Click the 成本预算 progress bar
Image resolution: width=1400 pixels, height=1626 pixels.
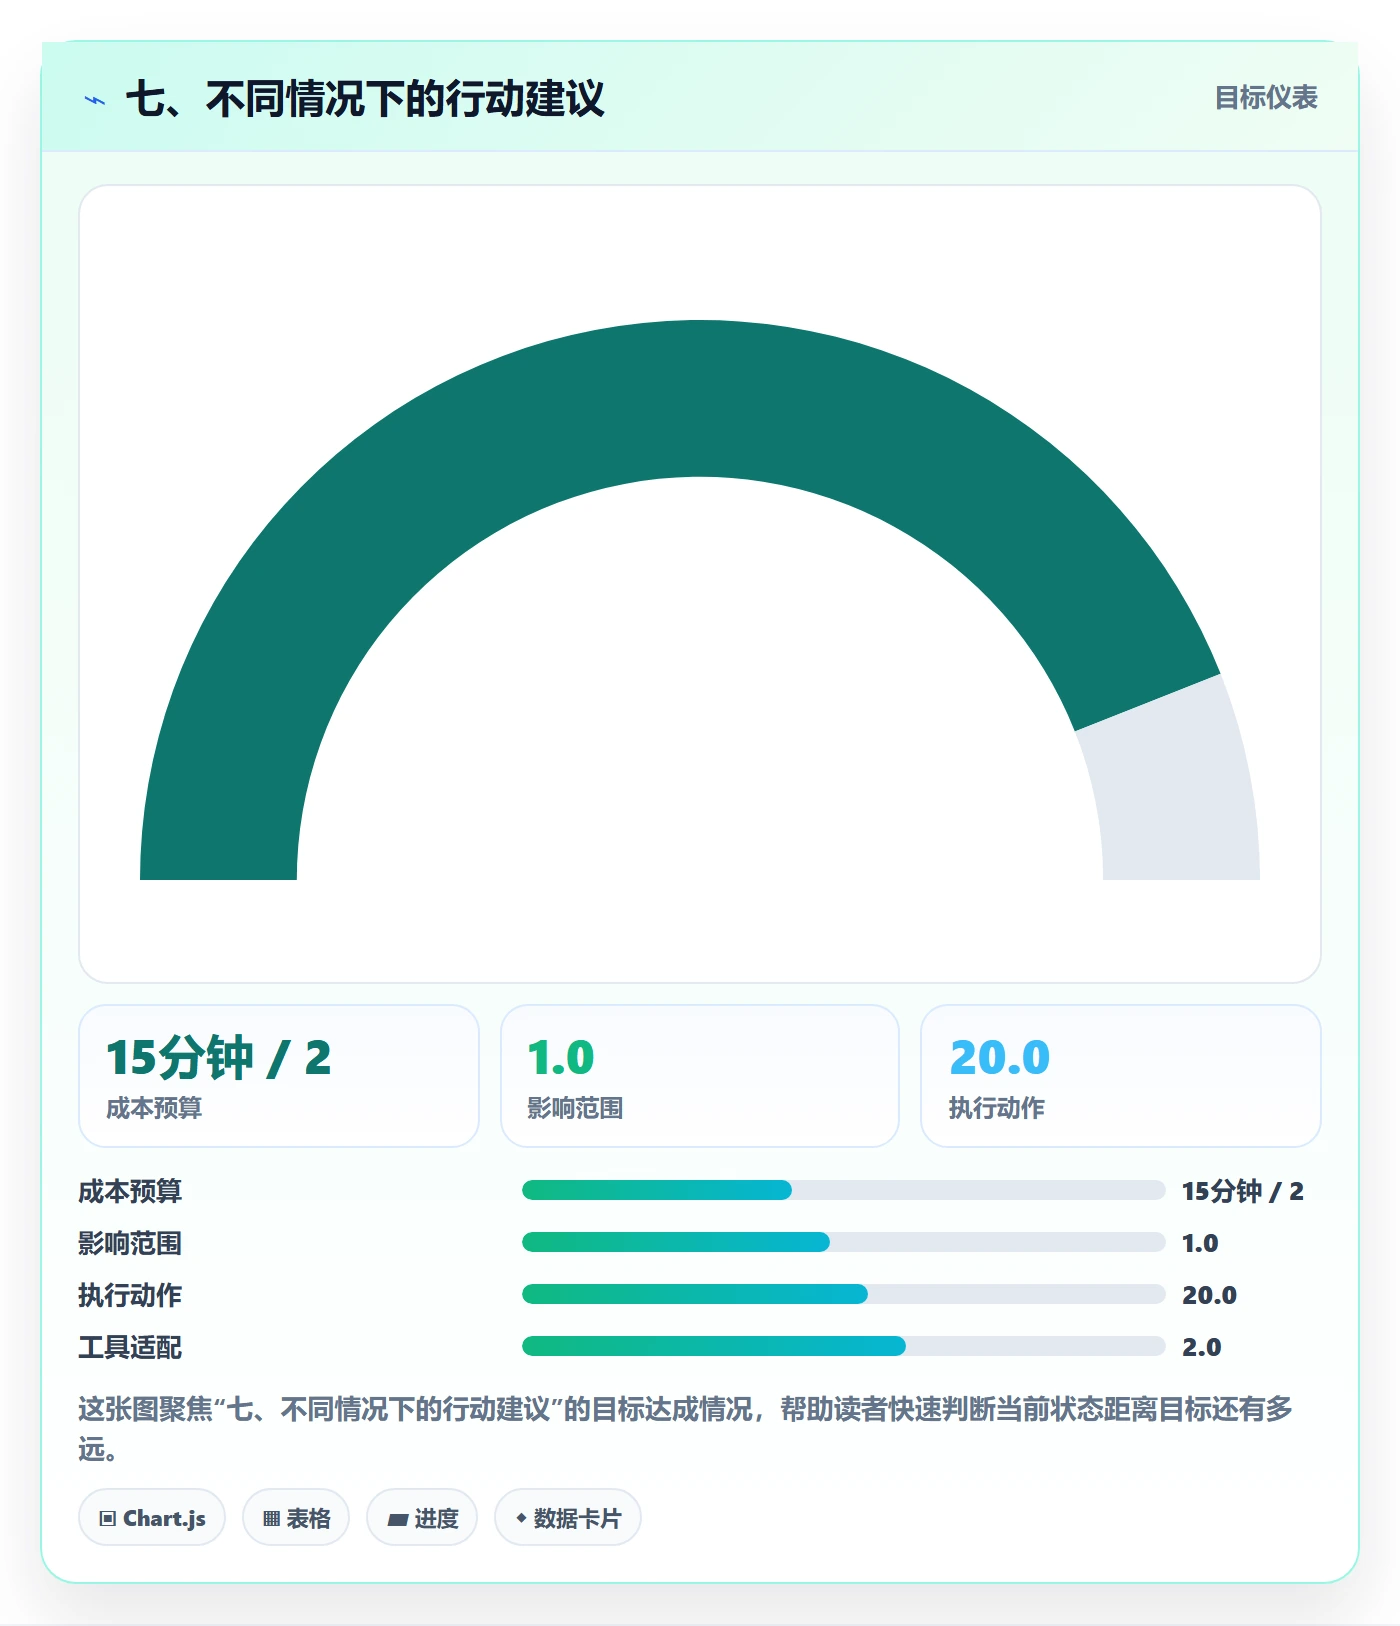coord(844,1190)
